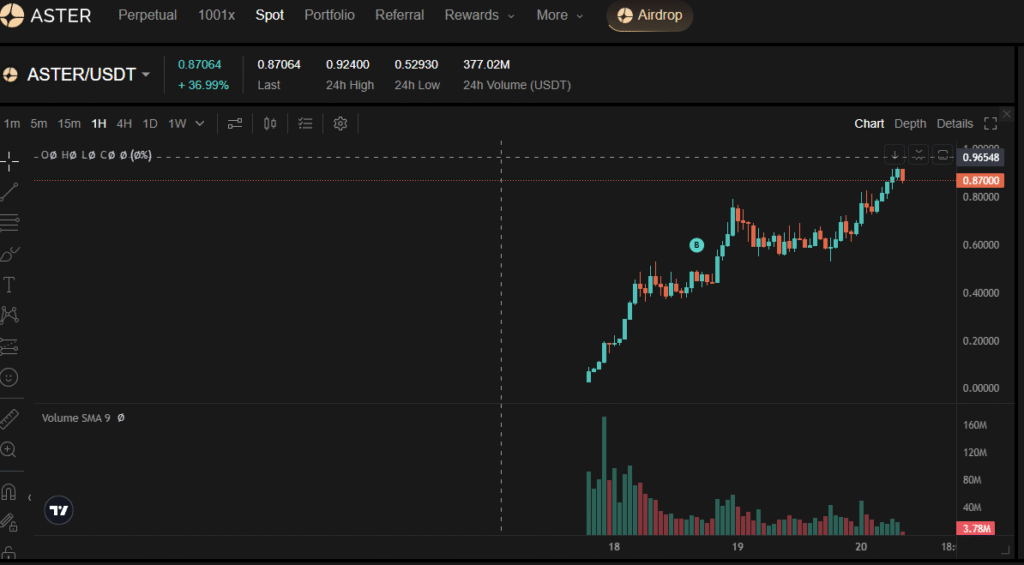The image size is (1024, 565).
Task: Switch to the Depth view tab
Action: tap(910, 123)
